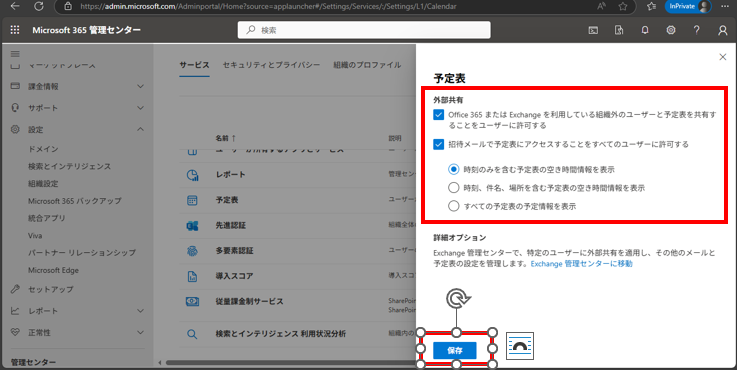Follow the Exchange 管理センターに移動 link

click(x=581, y=264)
